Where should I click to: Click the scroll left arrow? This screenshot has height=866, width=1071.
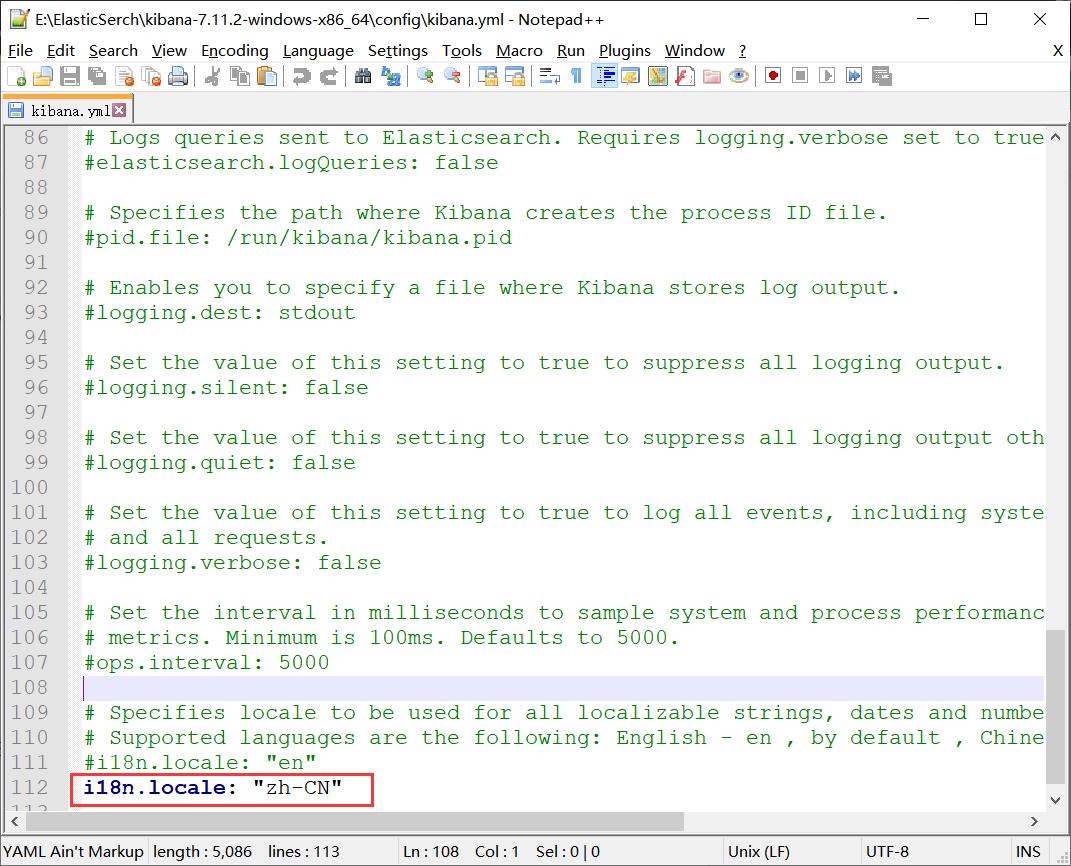(x=15, y=821)
